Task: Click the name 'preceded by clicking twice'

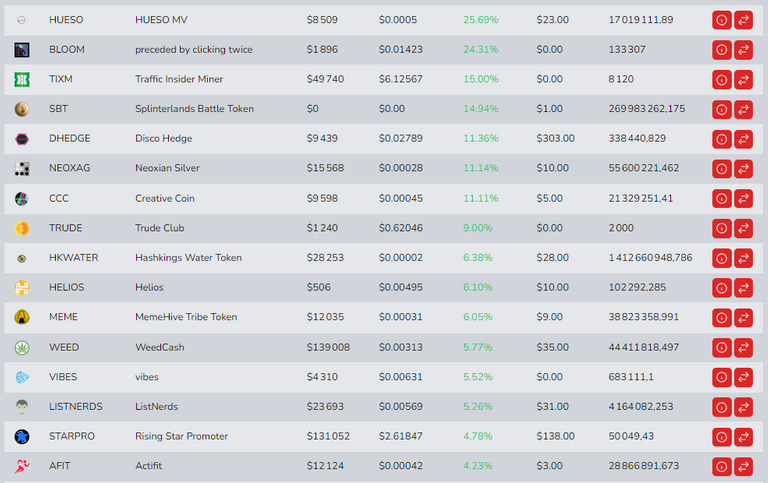Action: 194,49
